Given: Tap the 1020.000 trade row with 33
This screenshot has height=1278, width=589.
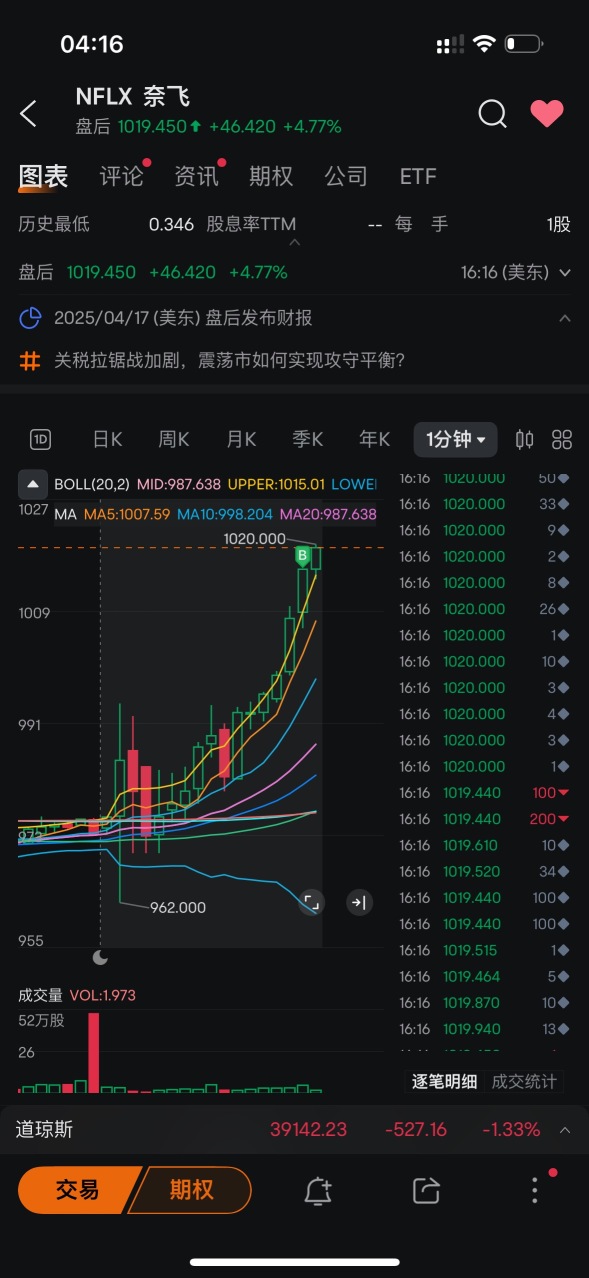Looking at the screenshot, I should (x=485, y=504).
